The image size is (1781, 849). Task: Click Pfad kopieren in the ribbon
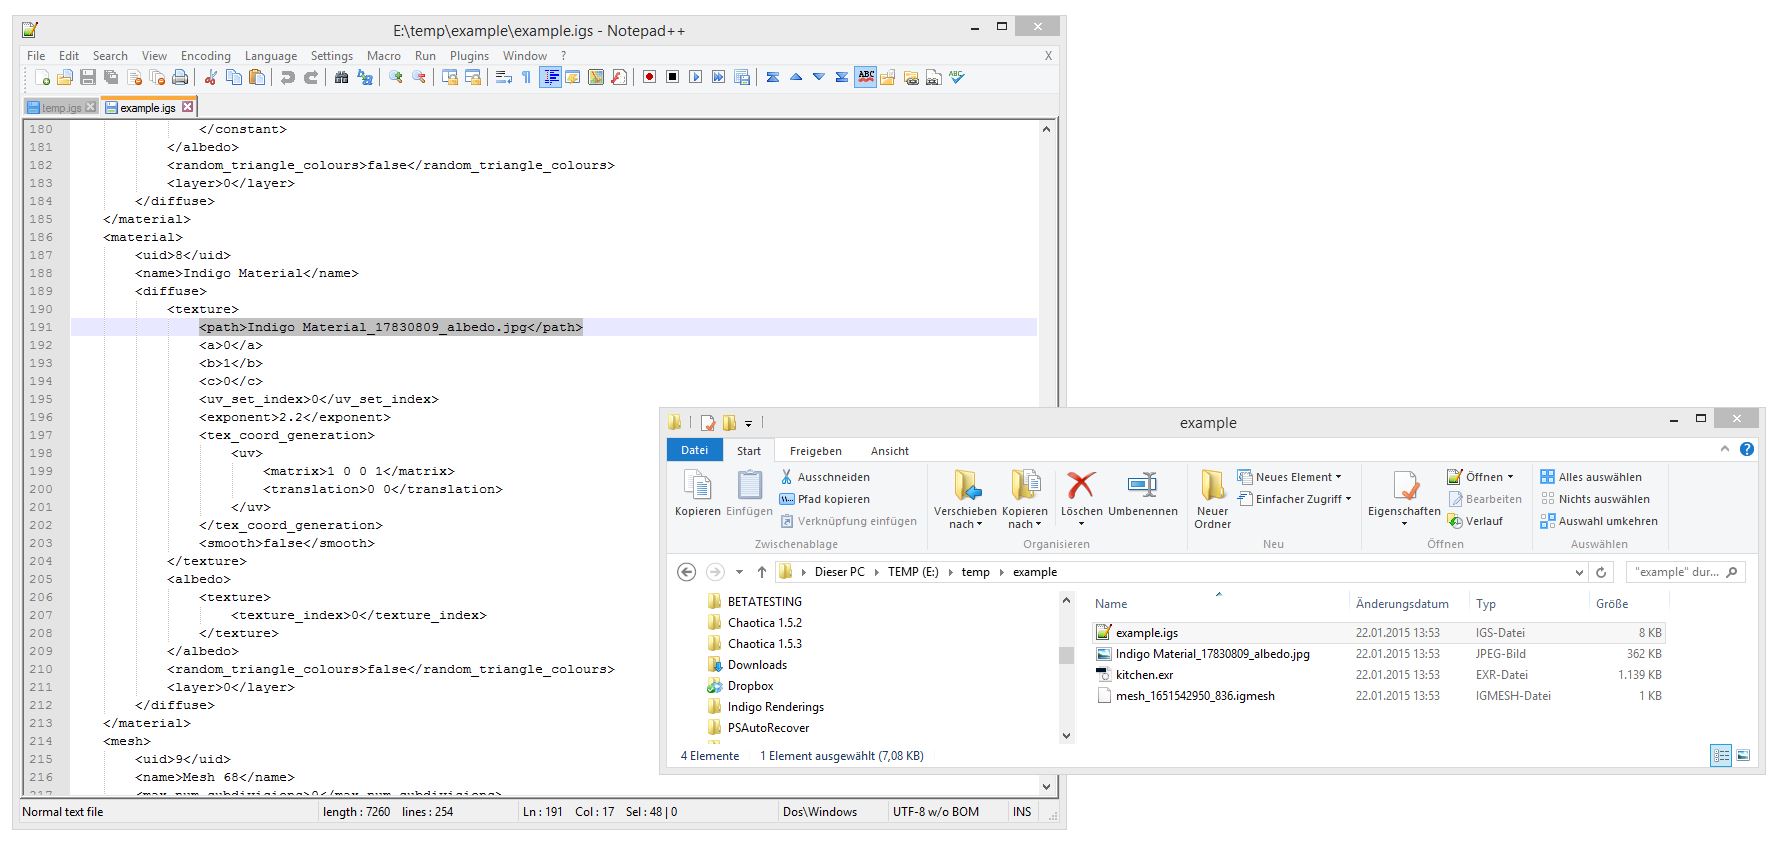[832, 499]
